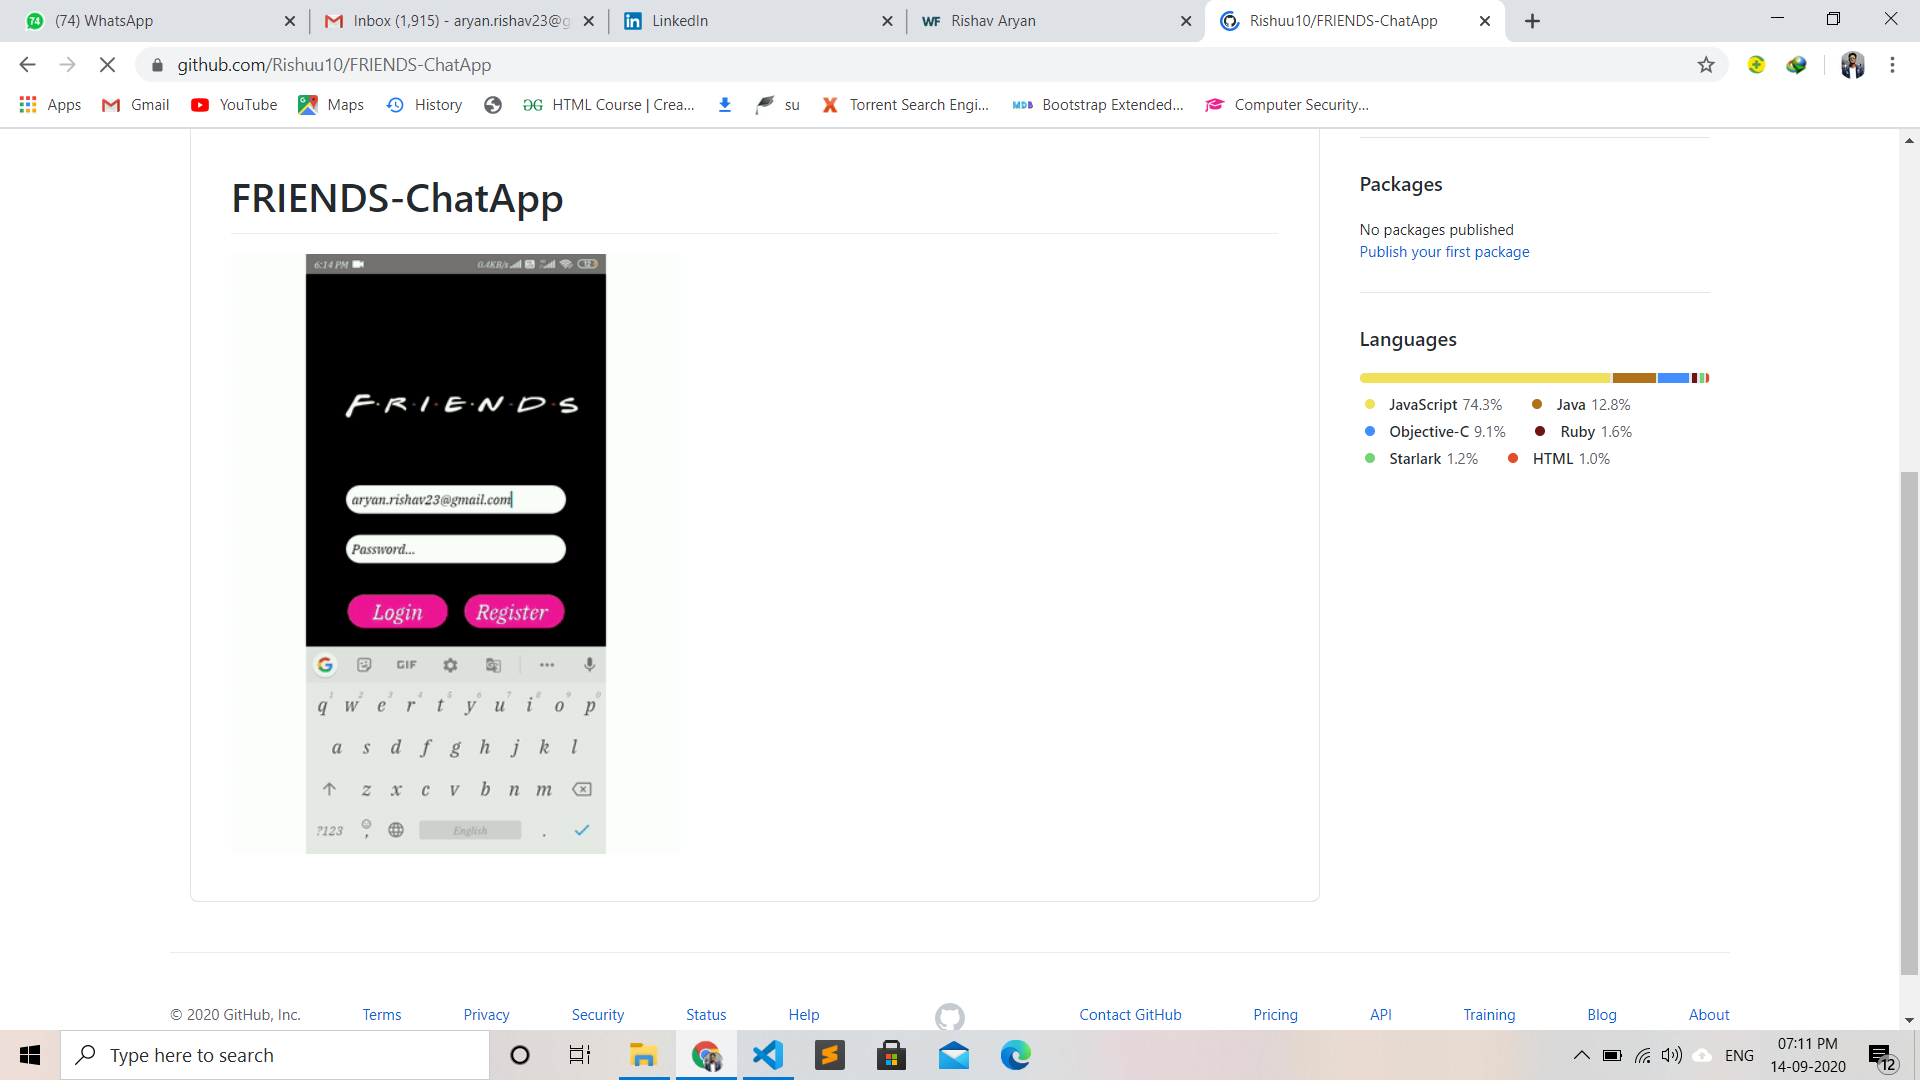This screenshot has height=1080, width=1920.
Task: Click the download arrow bookmark icon
Action: (x=725, y=105)
